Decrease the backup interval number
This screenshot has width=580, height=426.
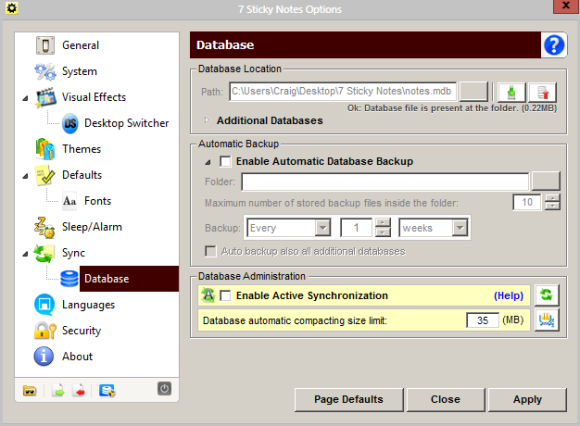[383, 232]
